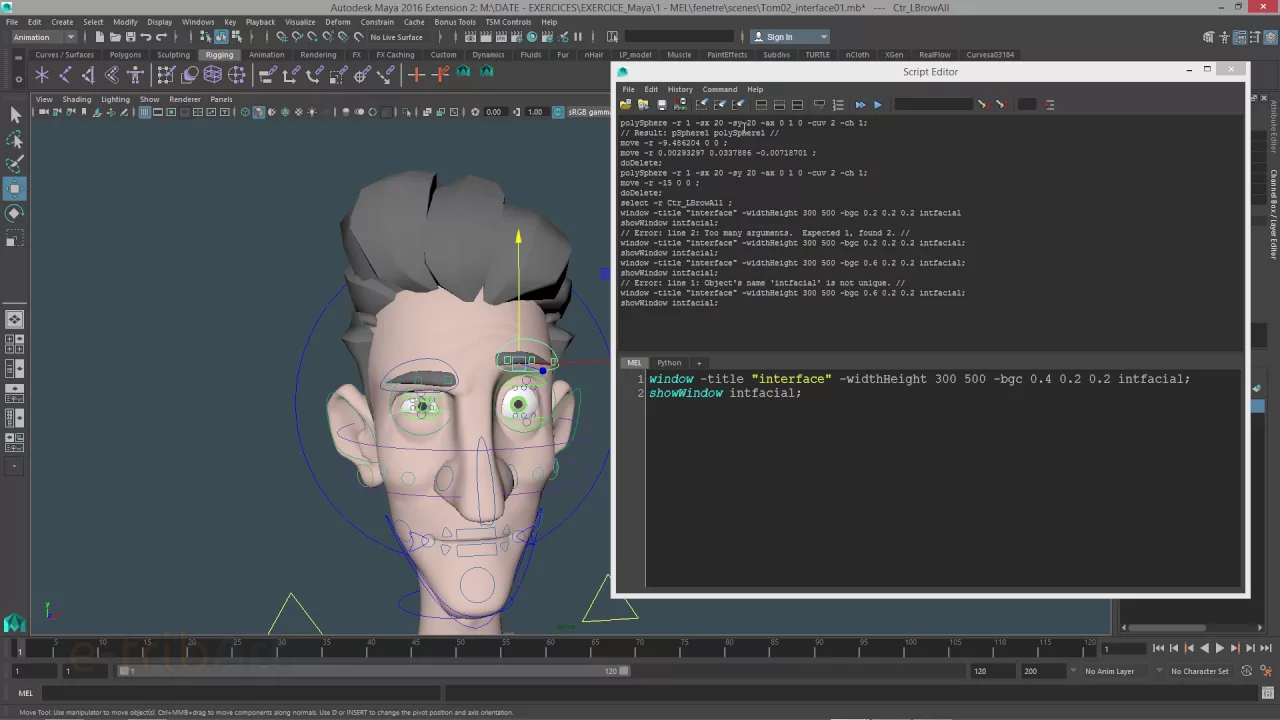Click play forward button on timeline

(1219, 648)
